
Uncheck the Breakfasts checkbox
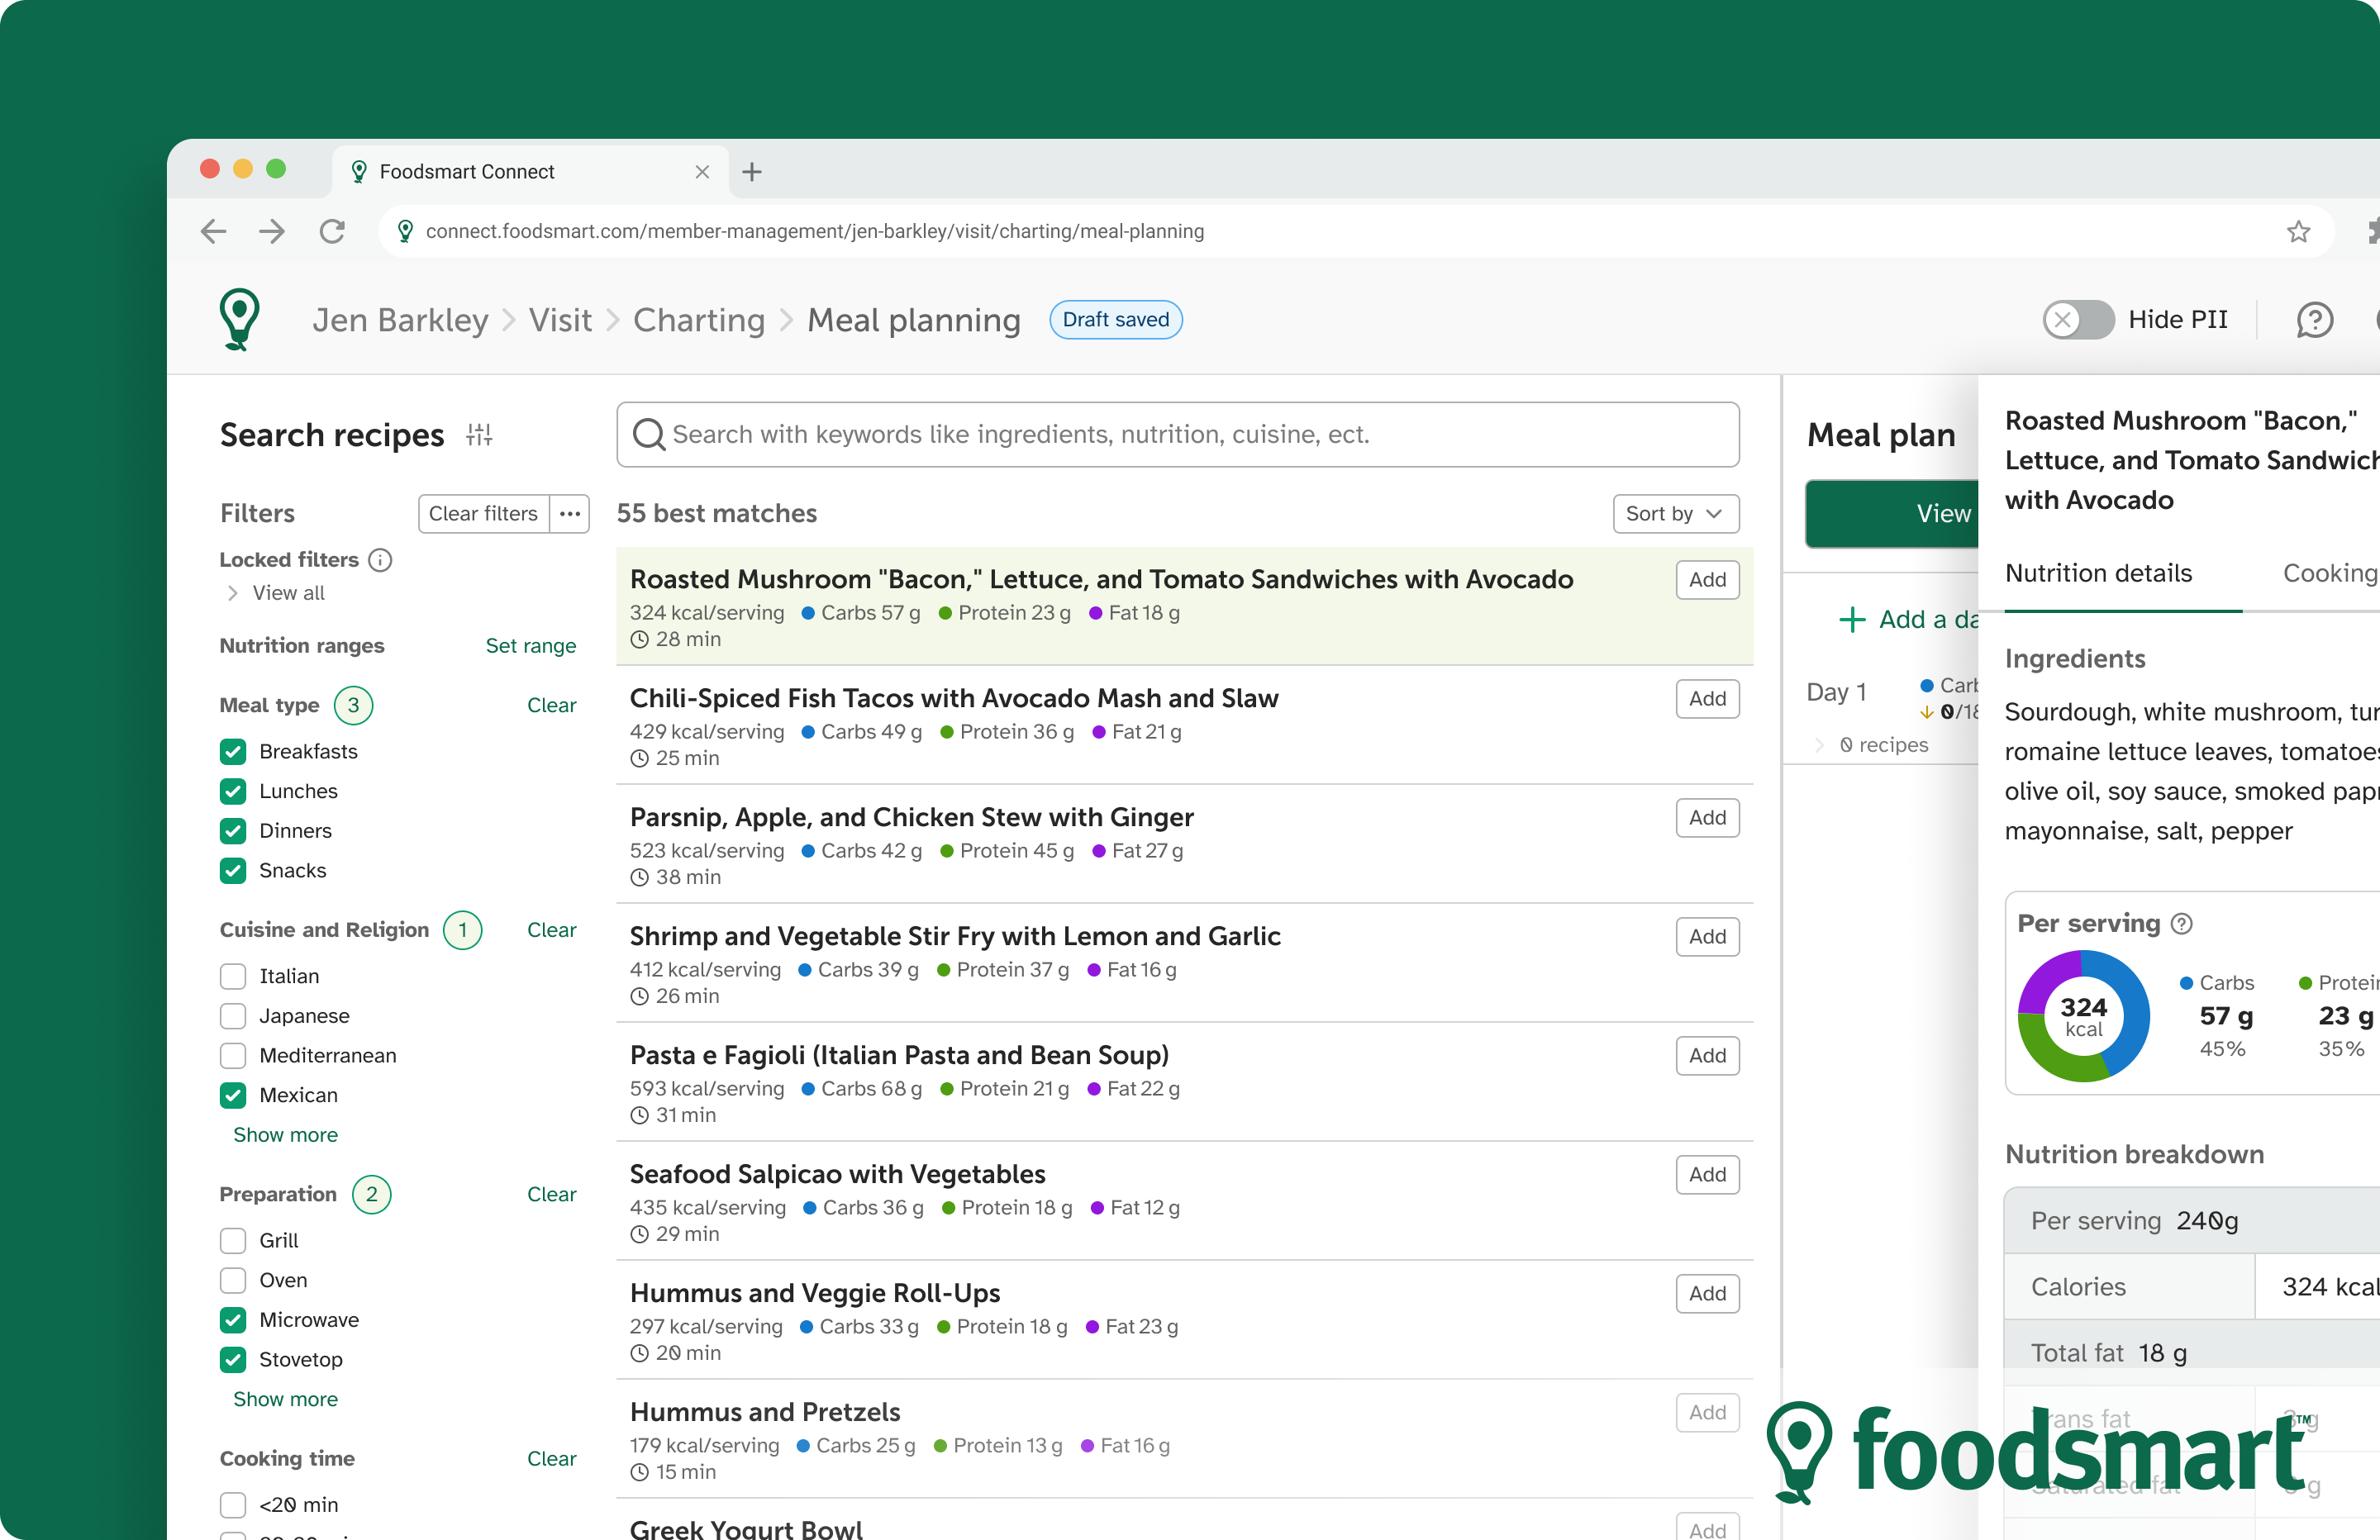[233, 752]
